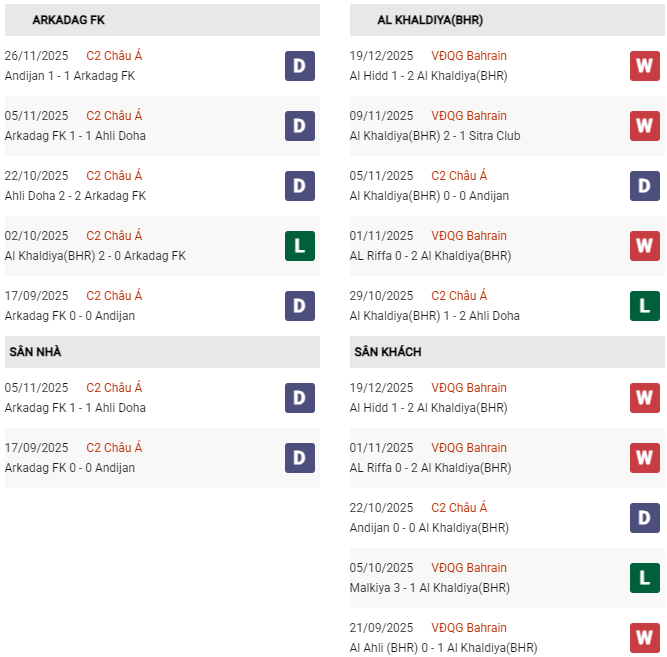Open the Arkadag FK 0 - 0 Andijan match under SÂN NHÀ
This screenshot has width=667, height=657.
pos(70,468)
